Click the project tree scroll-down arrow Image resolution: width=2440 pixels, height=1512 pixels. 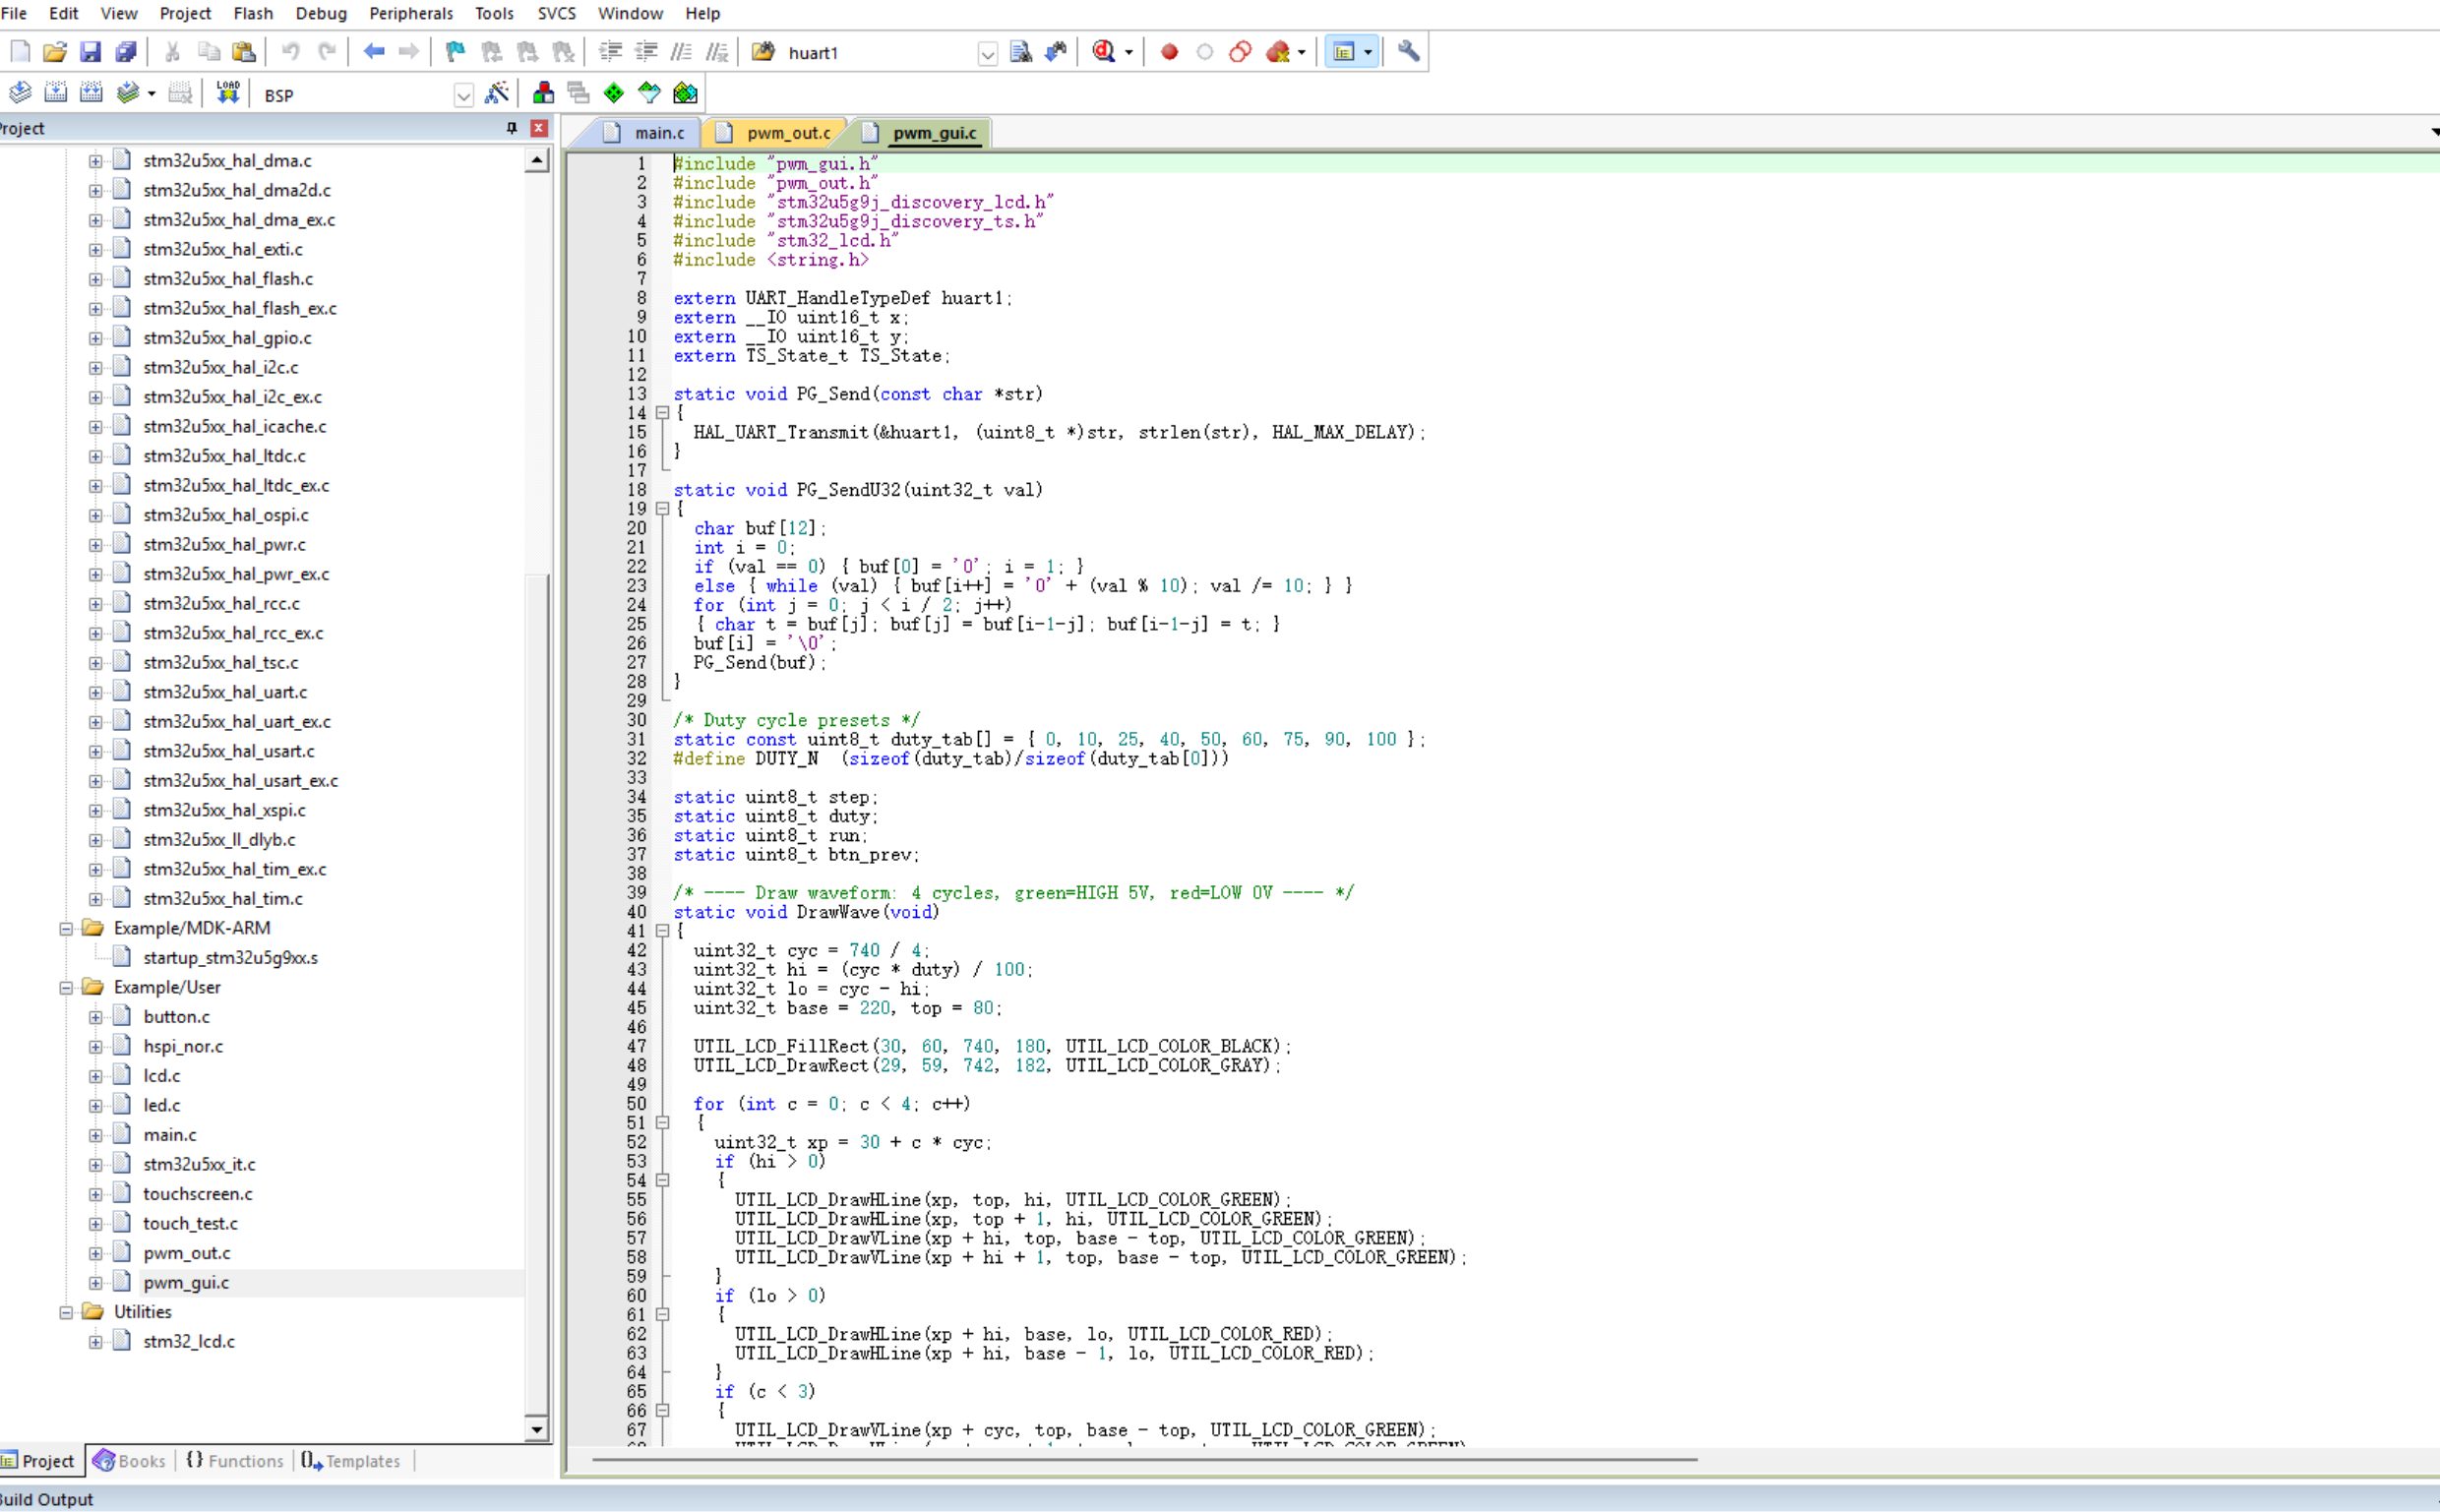tap(537, 1430)
